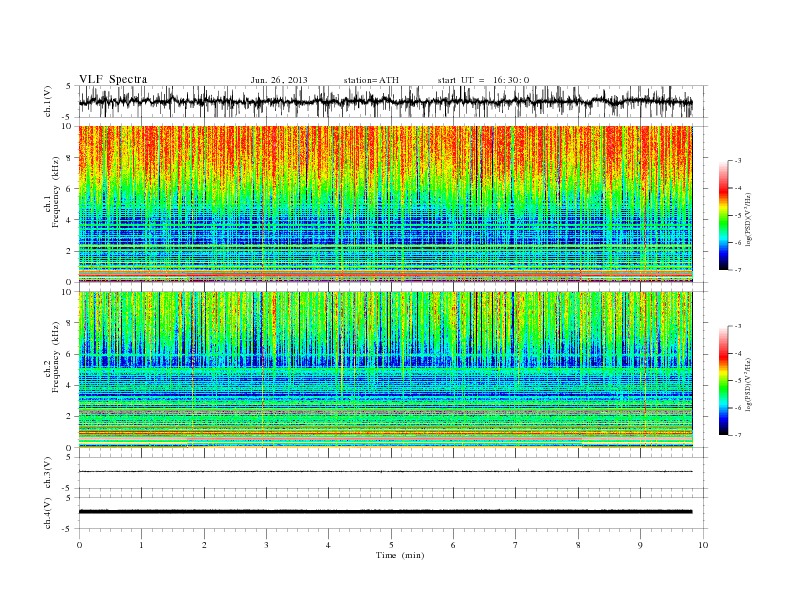The height and width of the screenshot is (612, 792).
Task: Click the color bar beside the ch.1 spectrogram
Action: (723, 216)
